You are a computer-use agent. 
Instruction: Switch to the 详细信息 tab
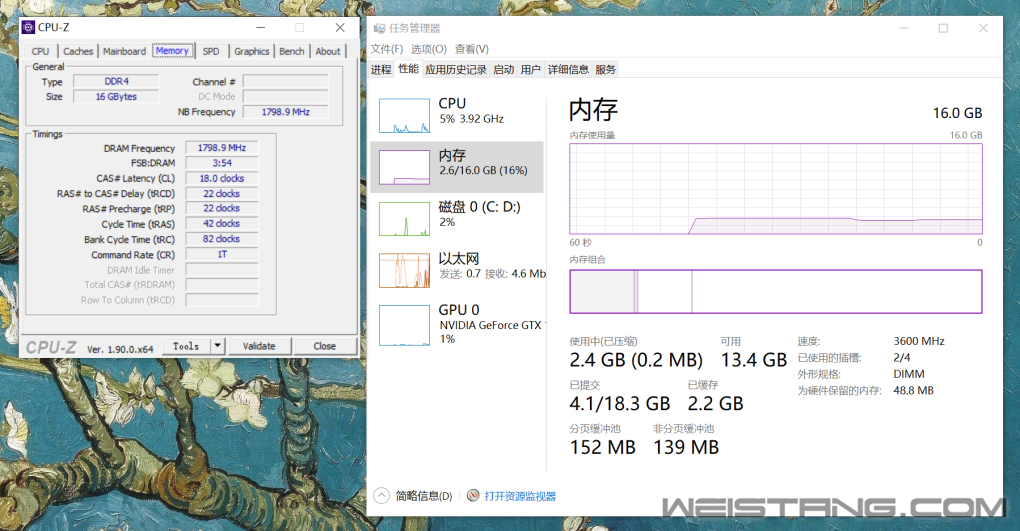click(x=568, y=70)
